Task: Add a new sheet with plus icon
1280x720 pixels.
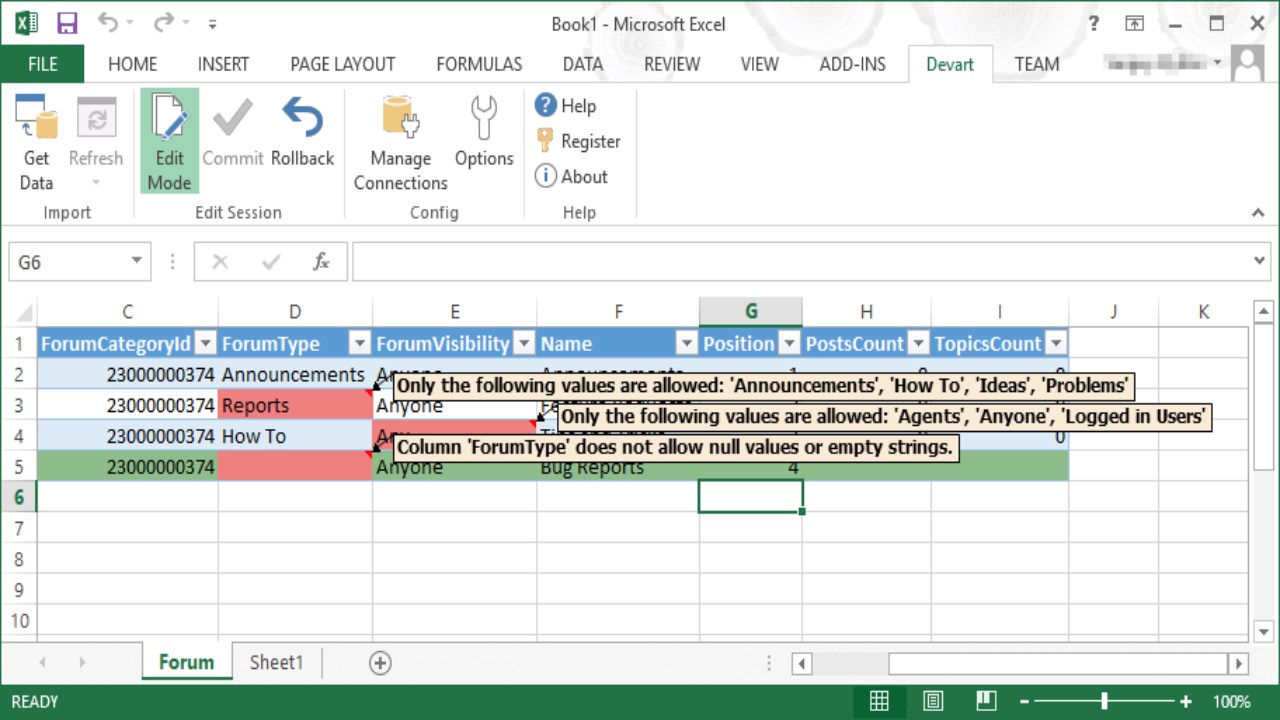Action: (380, 662)
